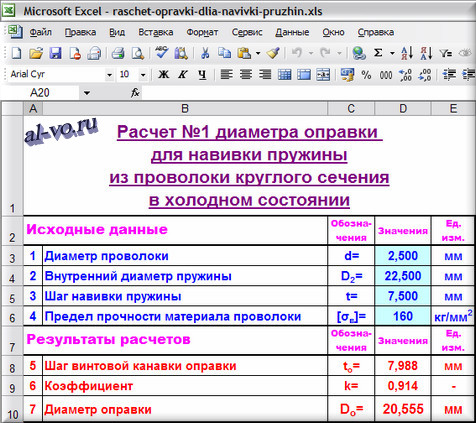476x423 pixels.
Task: Click the AutoSum sigma icon
Action: point(378,53)
